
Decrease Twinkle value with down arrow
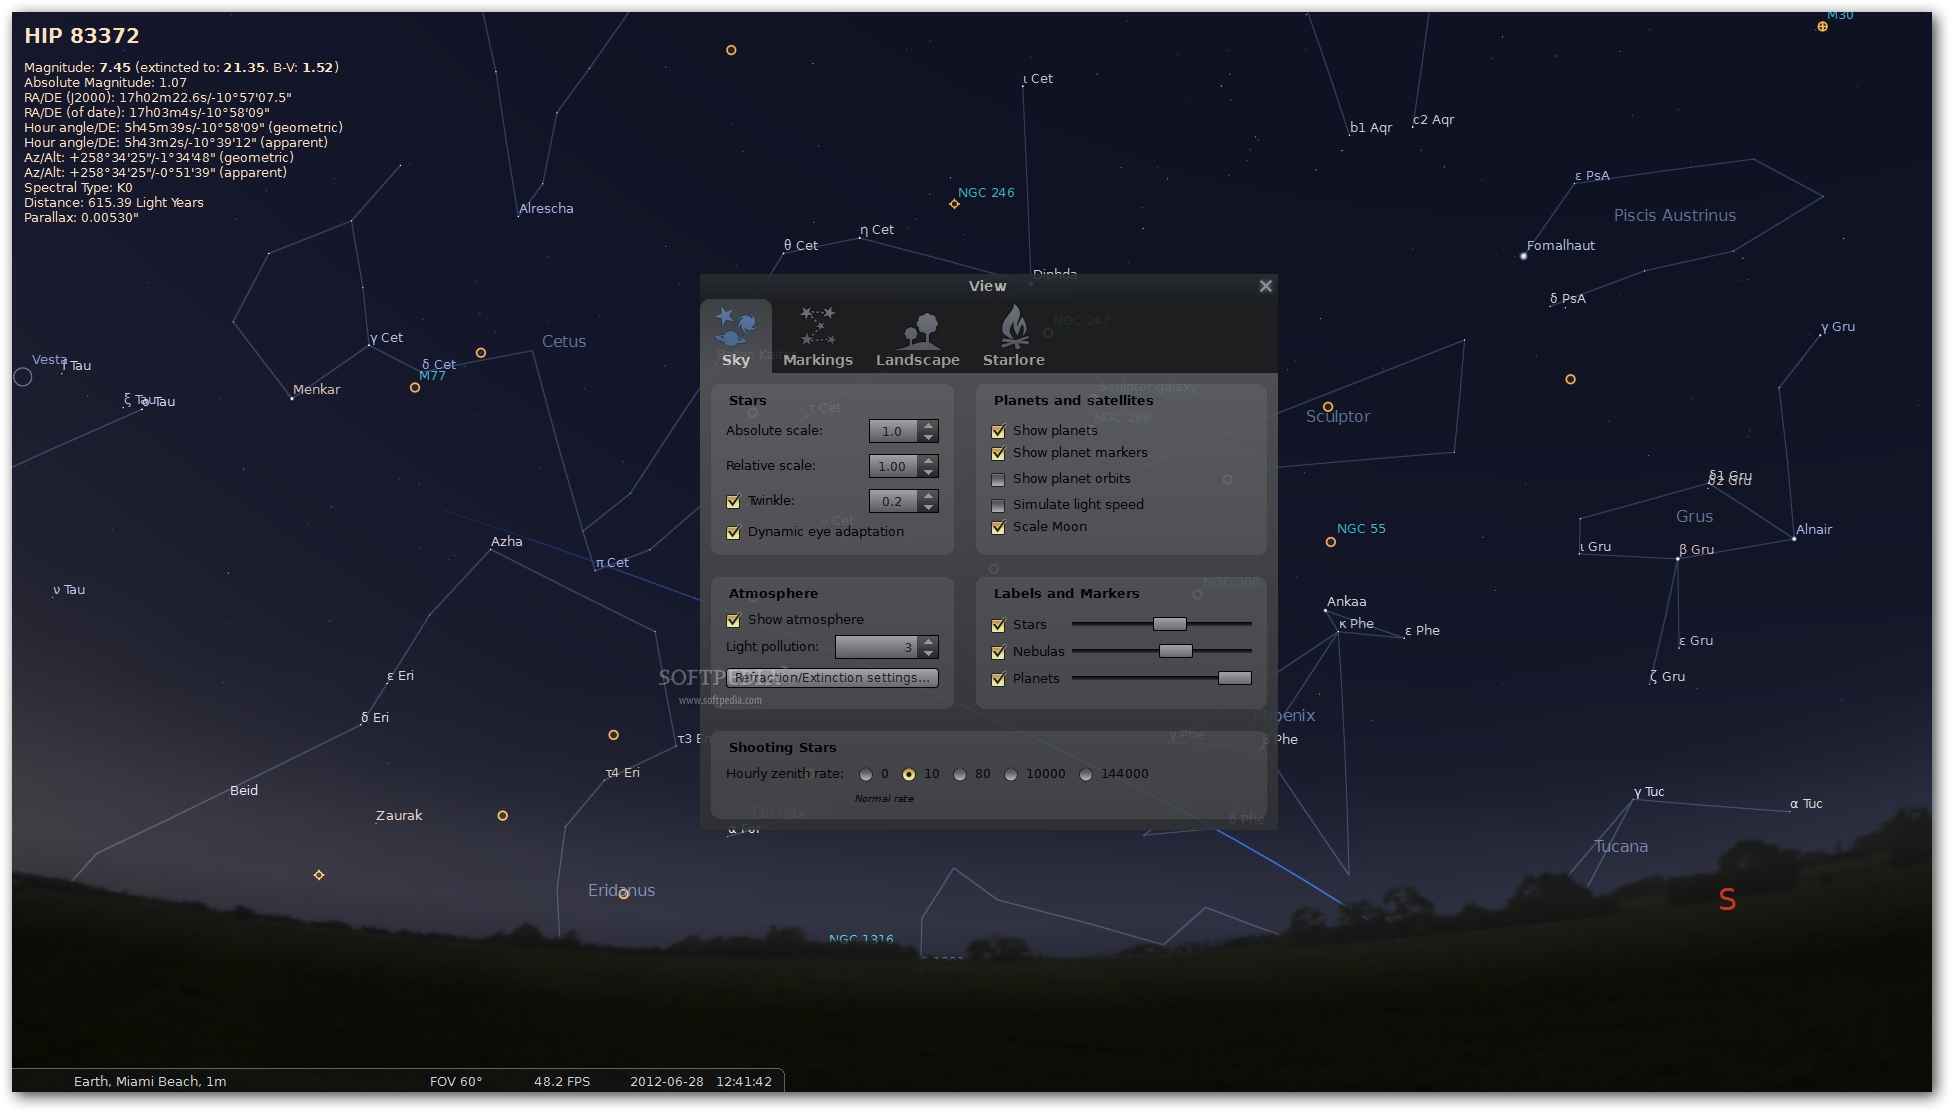point(928,507)
